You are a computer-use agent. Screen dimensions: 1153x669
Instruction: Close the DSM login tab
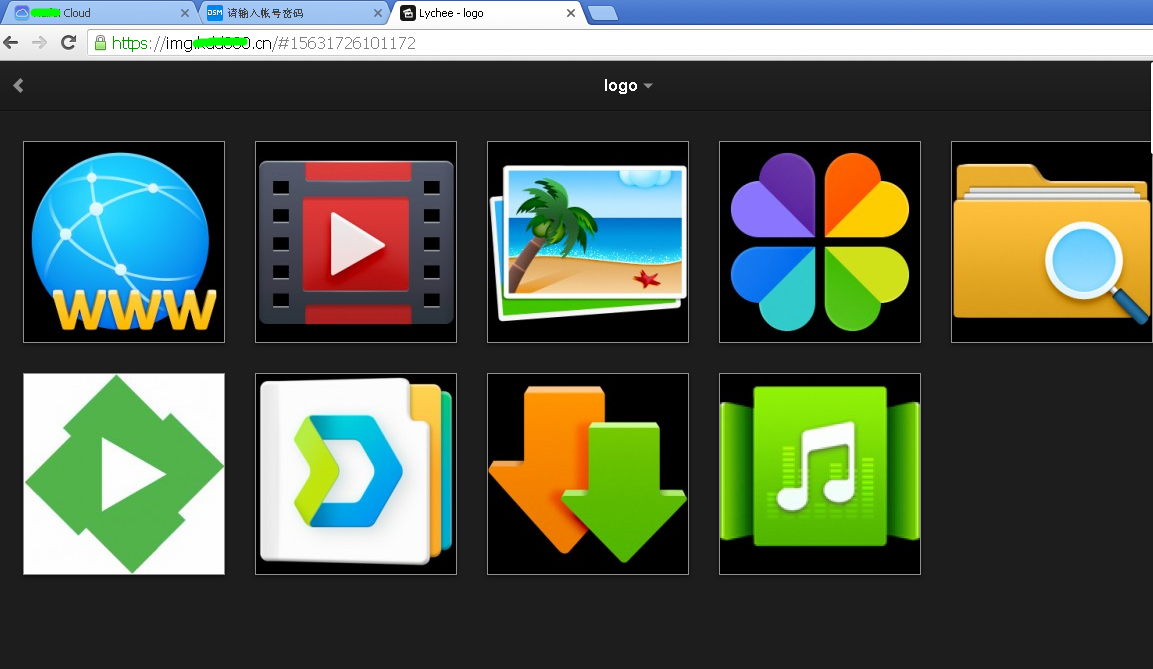pyautogui.click(x=377, y=13)
